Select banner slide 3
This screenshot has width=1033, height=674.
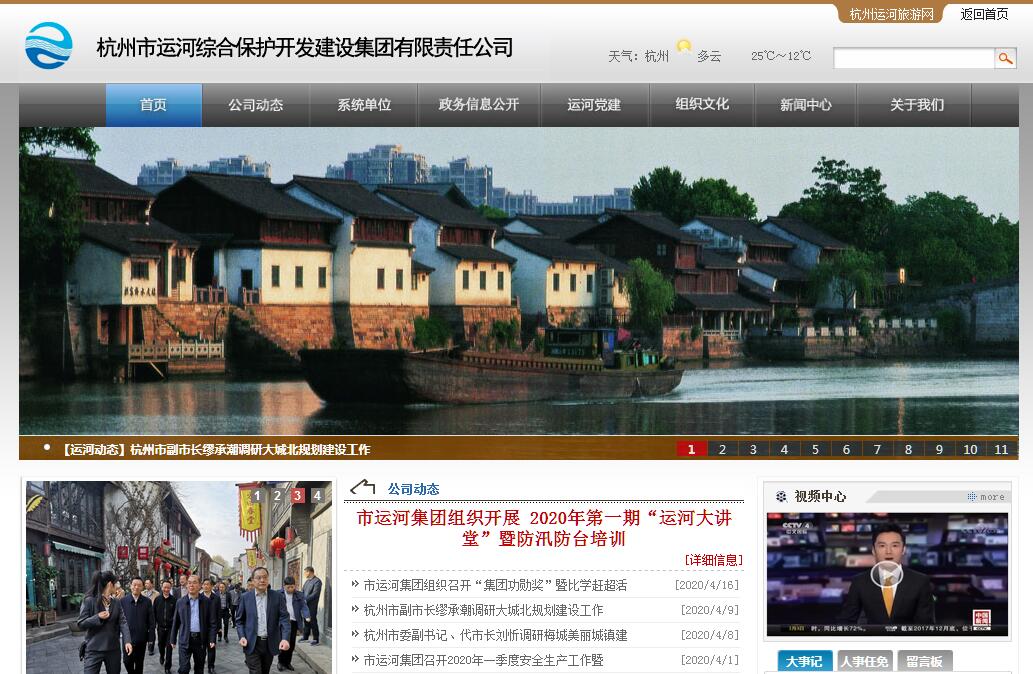(753, 449)
